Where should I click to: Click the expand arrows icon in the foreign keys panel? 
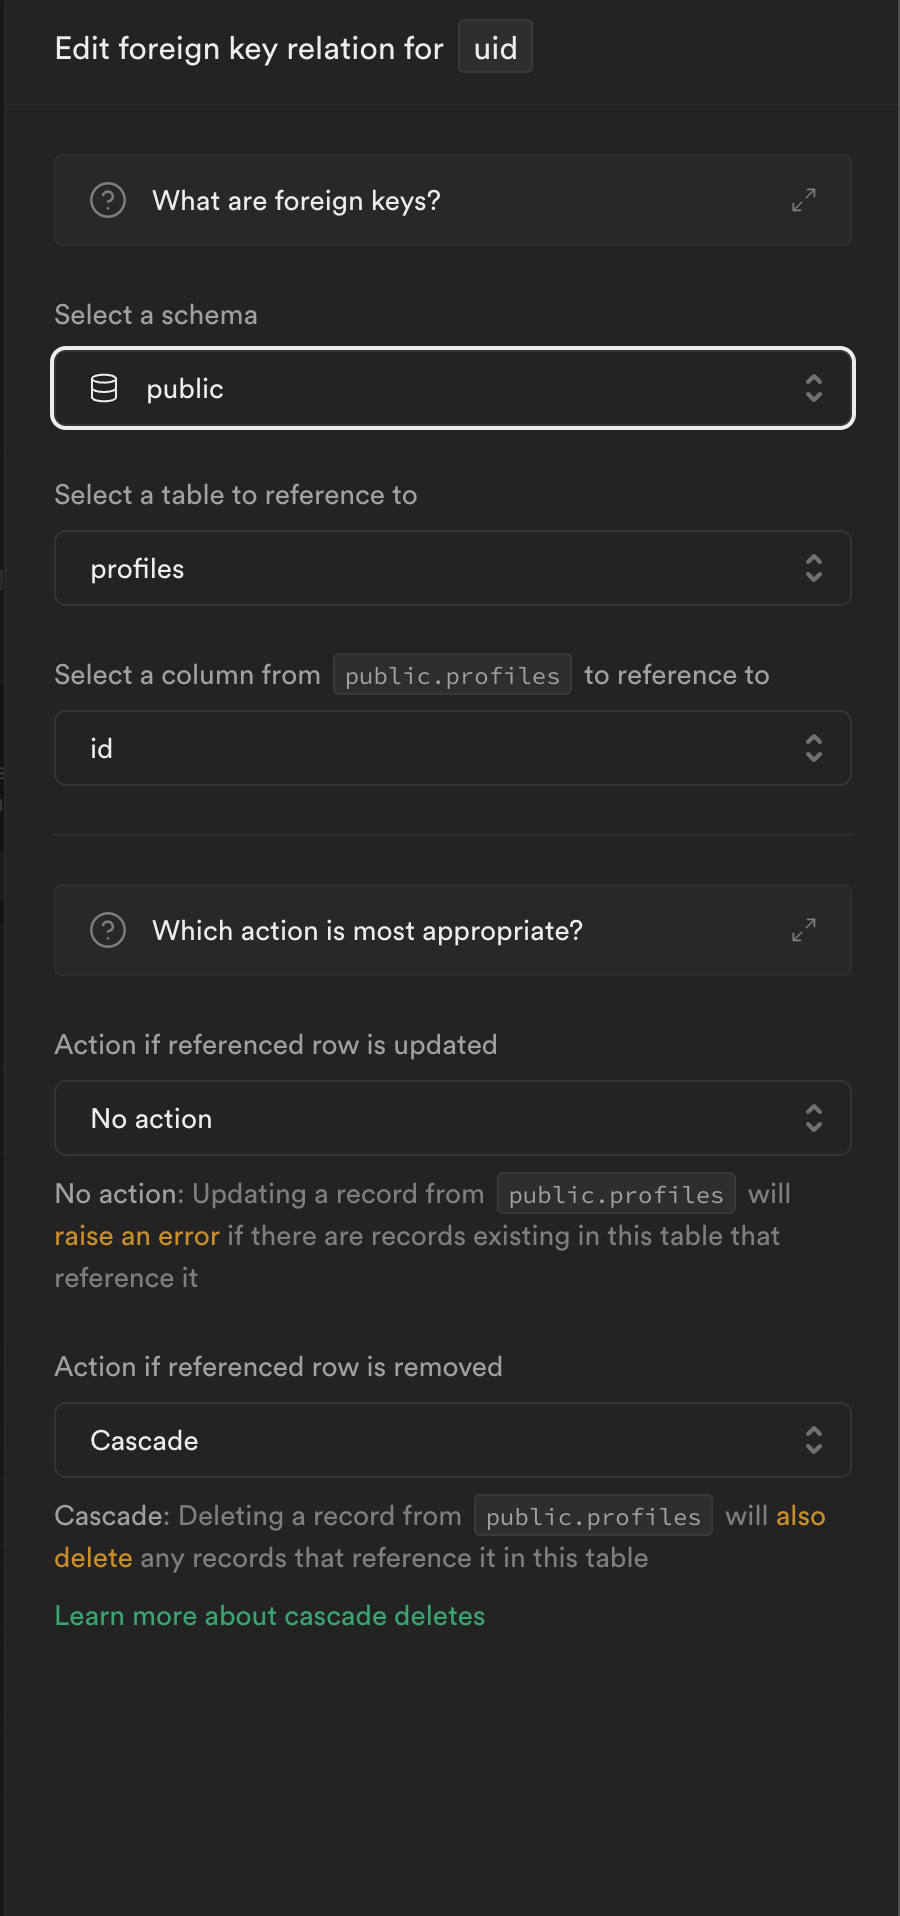click(804, 200)
